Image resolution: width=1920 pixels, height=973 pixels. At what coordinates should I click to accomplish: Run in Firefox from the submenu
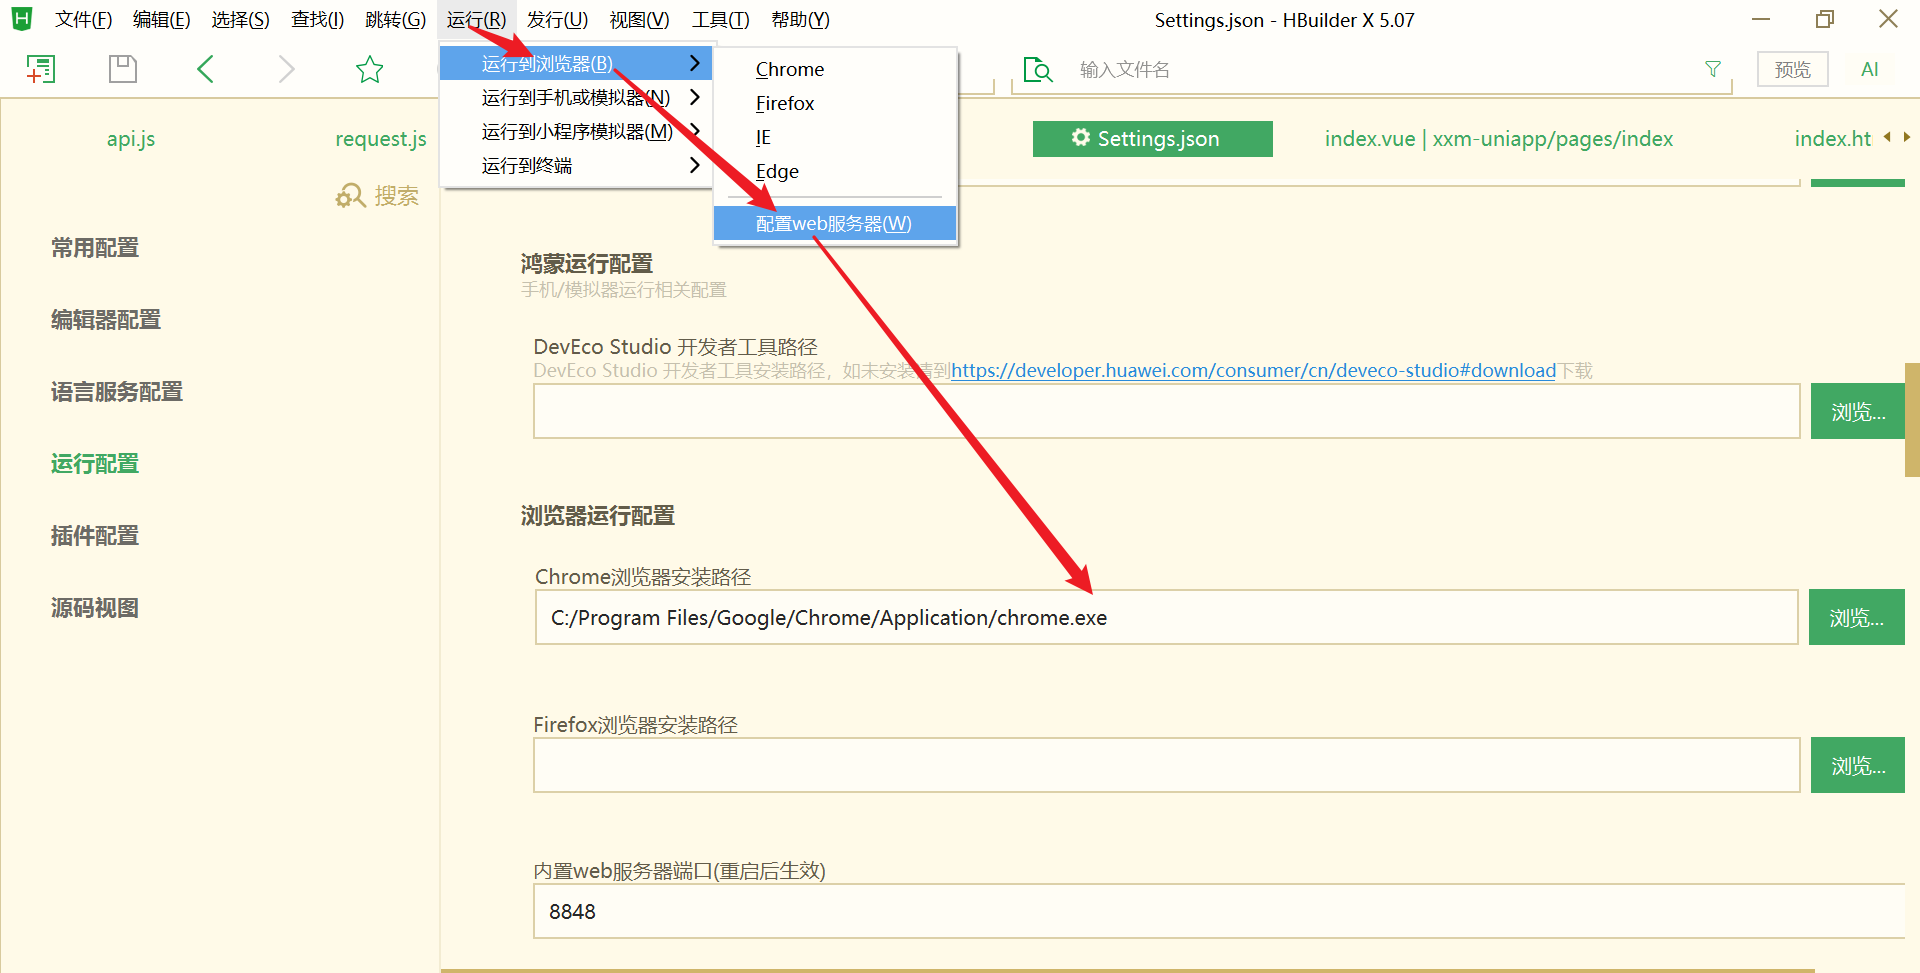tap(836, 103)
